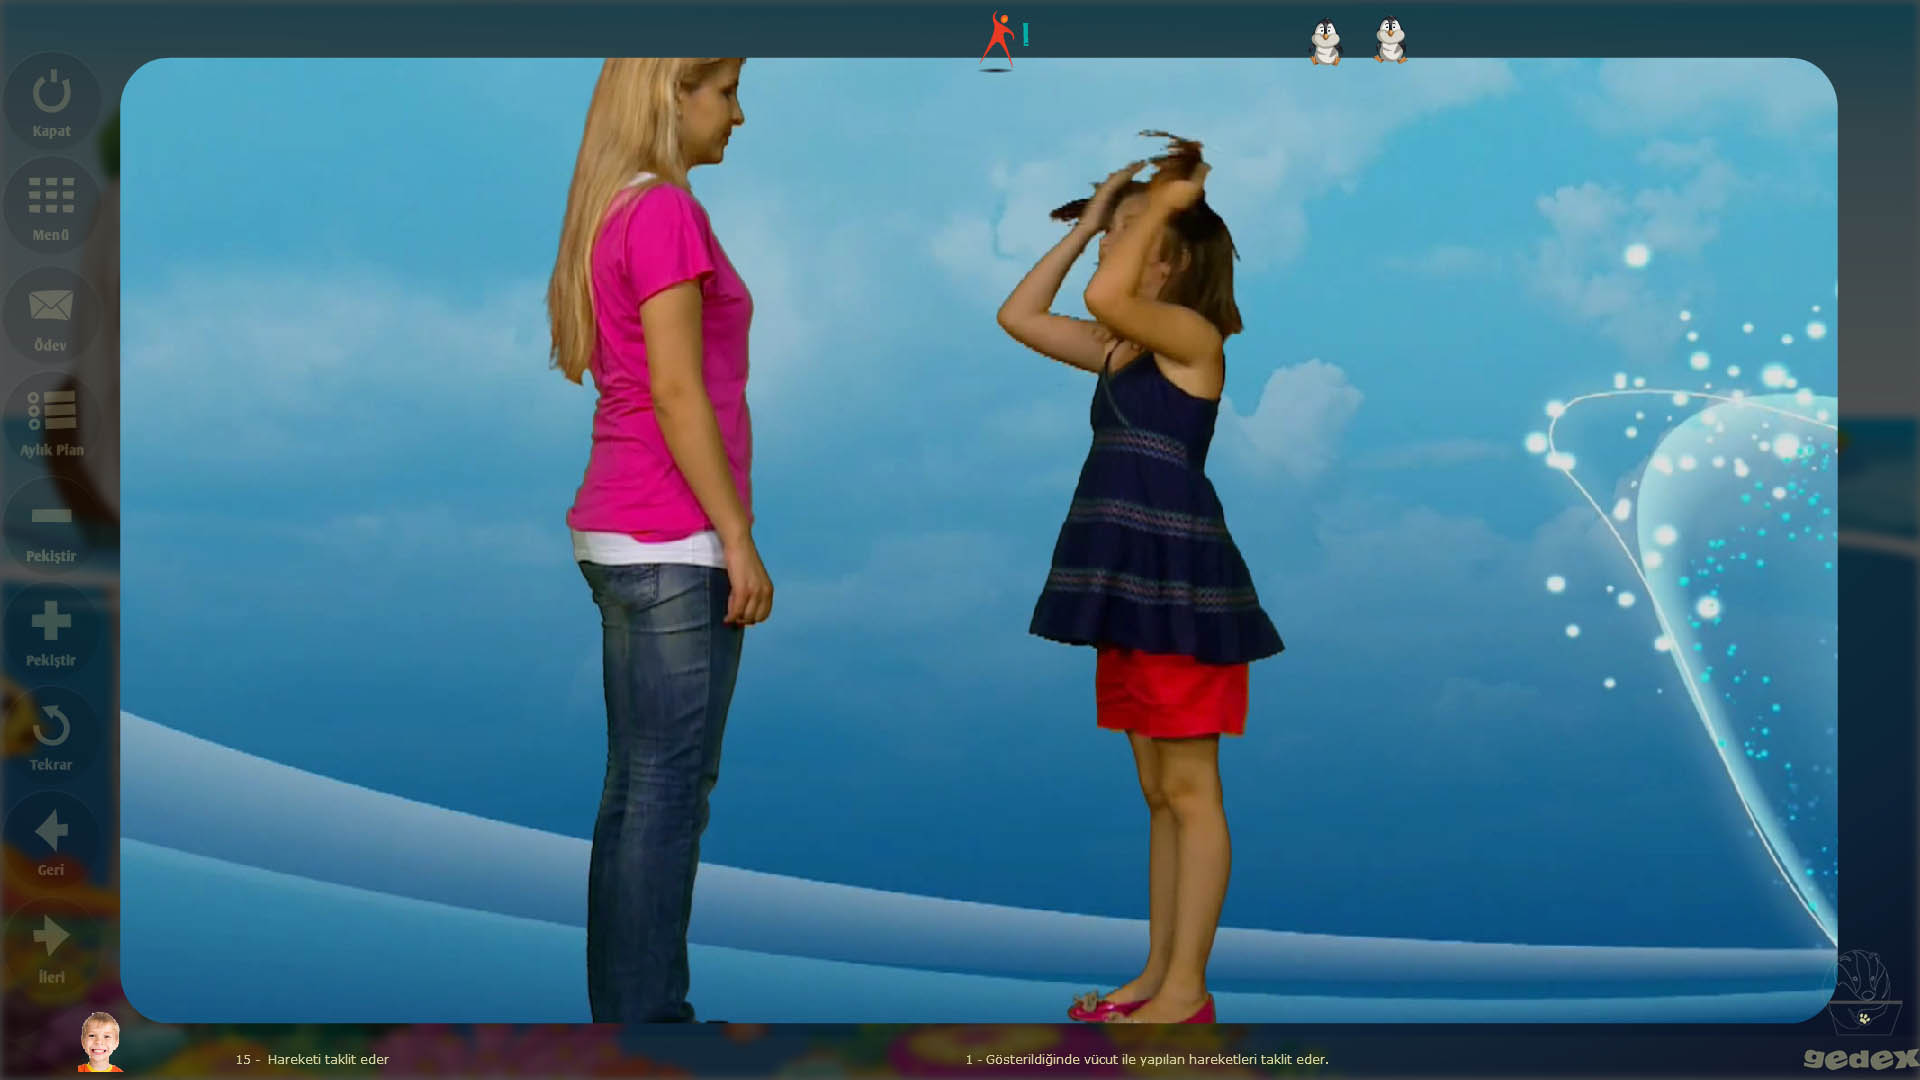Go forward with the İleri arrow

pos(51,937)
